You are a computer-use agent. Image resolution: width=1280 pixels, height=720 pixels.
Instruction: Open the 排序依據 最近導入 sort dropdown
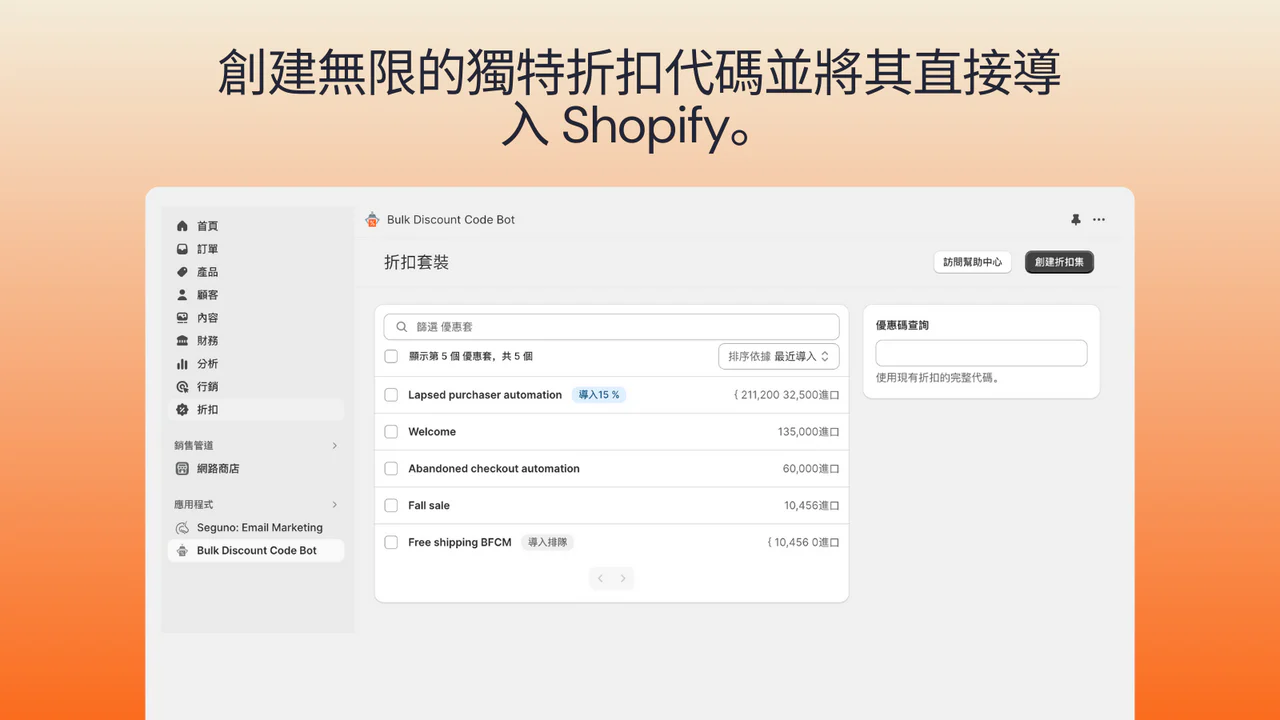point(778,356)
